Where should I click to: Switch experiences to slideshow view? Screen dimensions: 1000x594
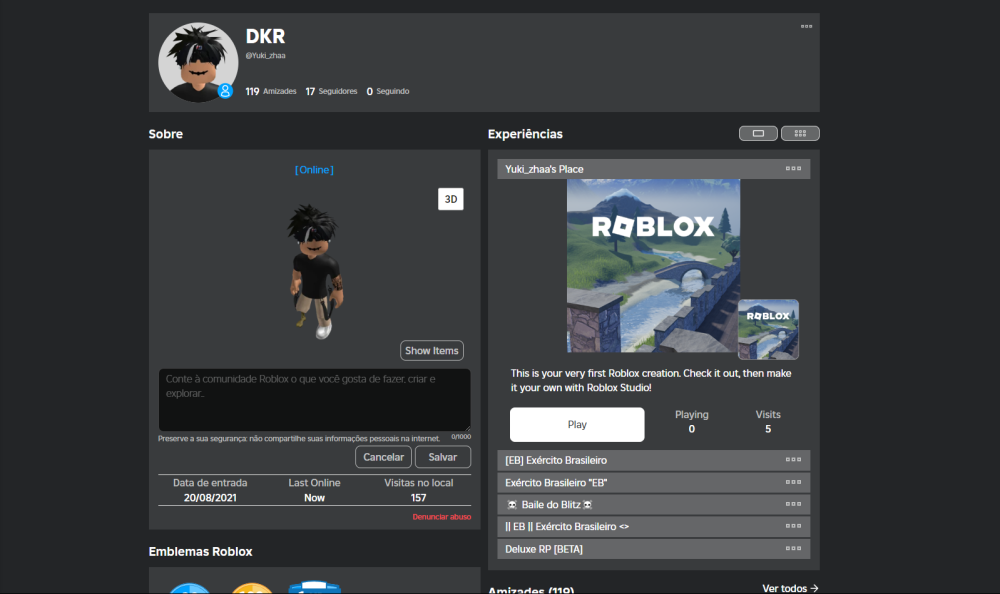pyautogui.click(x=758, y=133)
